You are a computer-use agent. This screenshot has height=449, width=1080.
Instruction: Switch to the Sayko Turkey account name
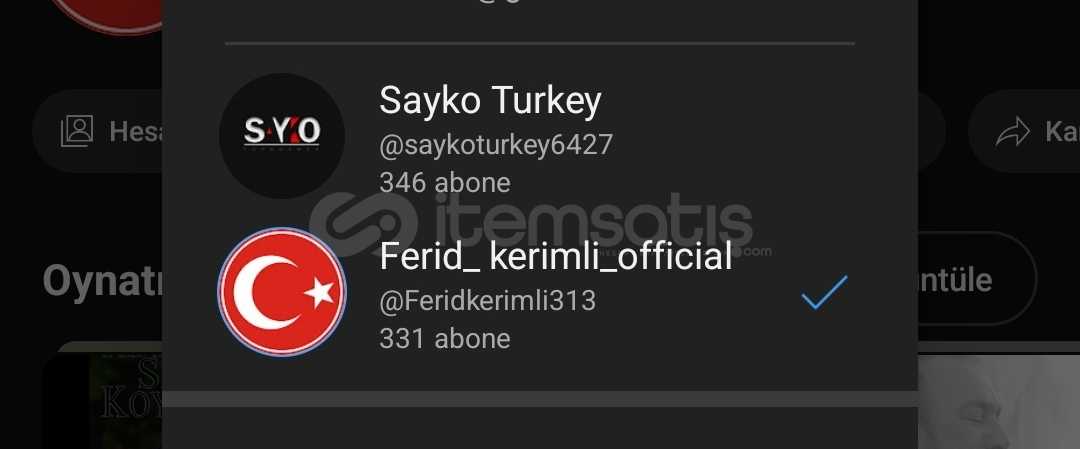point(490,101)
